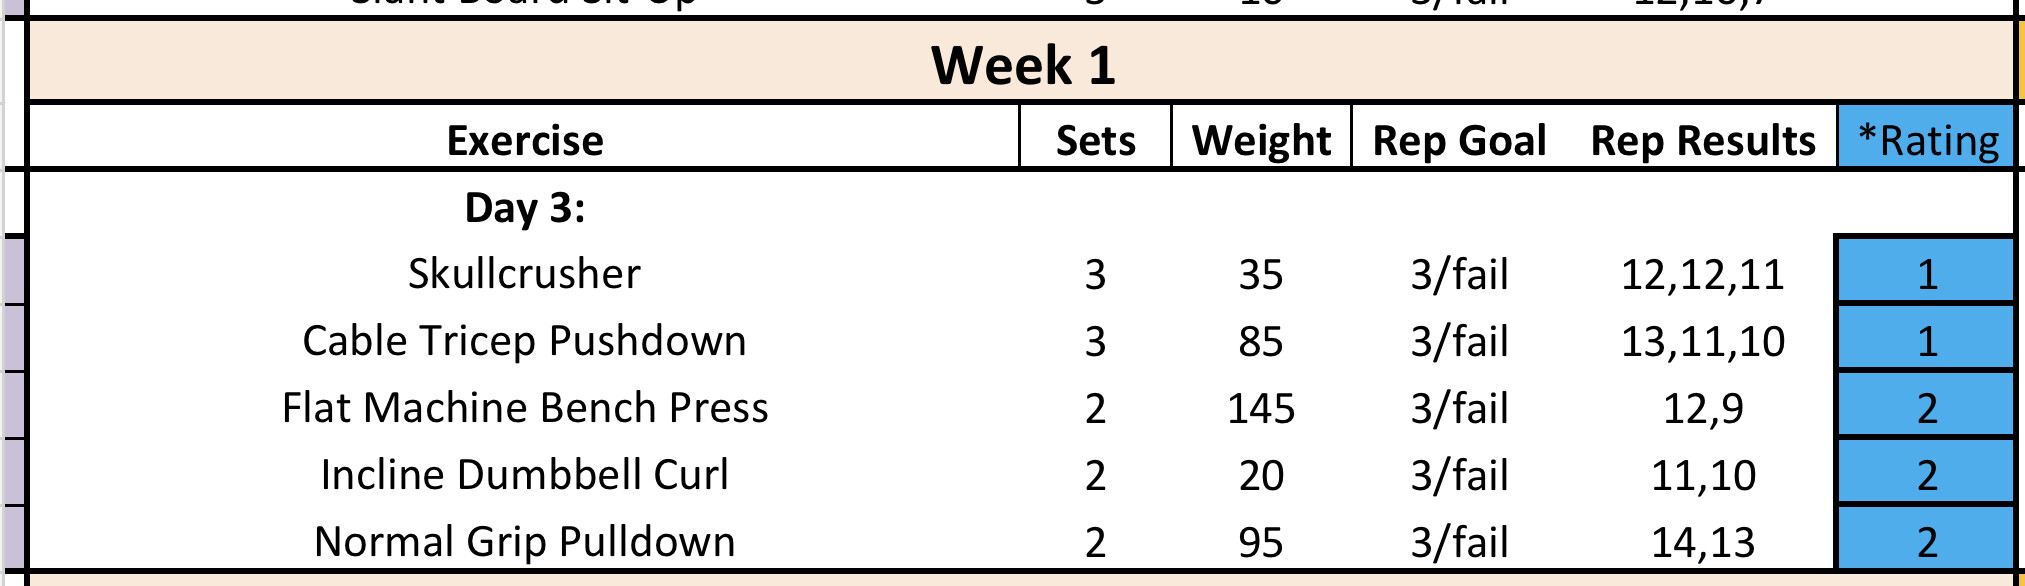Select Flat Machine Bench Press rating cell

pos(1926,407)
